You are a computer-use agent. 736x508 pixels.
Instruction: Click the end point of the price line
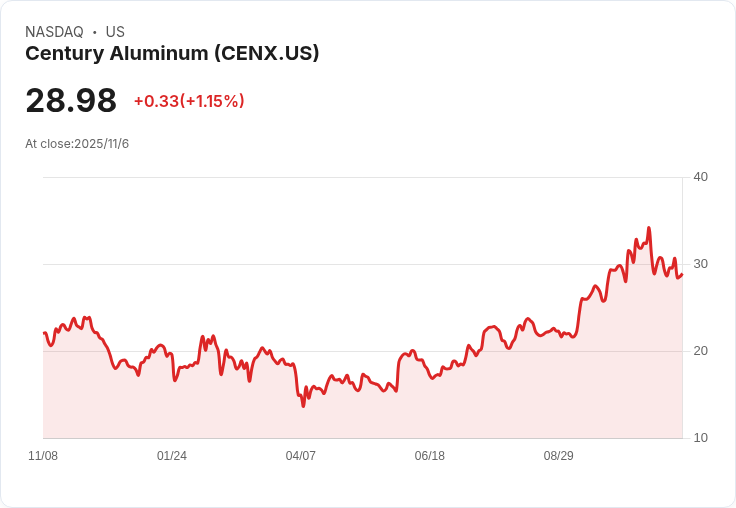tap(682, 275)
